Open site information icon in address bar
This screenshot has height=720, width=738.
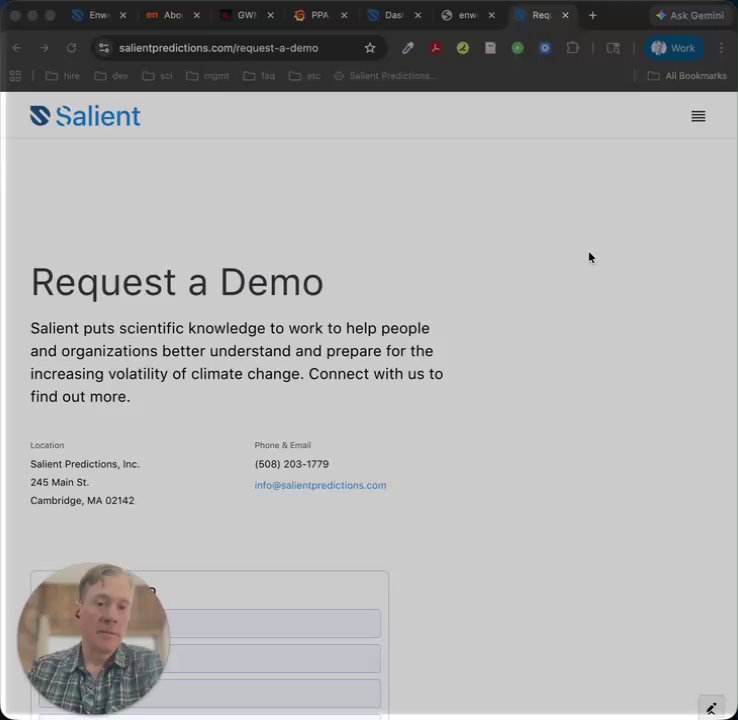point(104,48)
